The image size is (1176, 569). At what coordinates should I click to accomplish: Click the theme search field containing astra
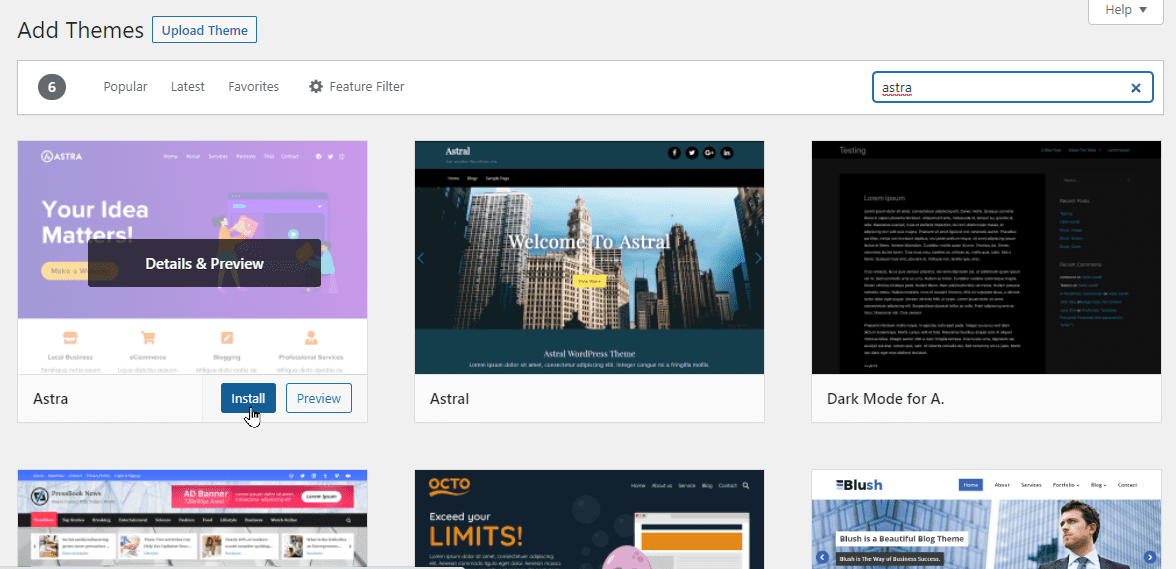[x=1012, y=88]
